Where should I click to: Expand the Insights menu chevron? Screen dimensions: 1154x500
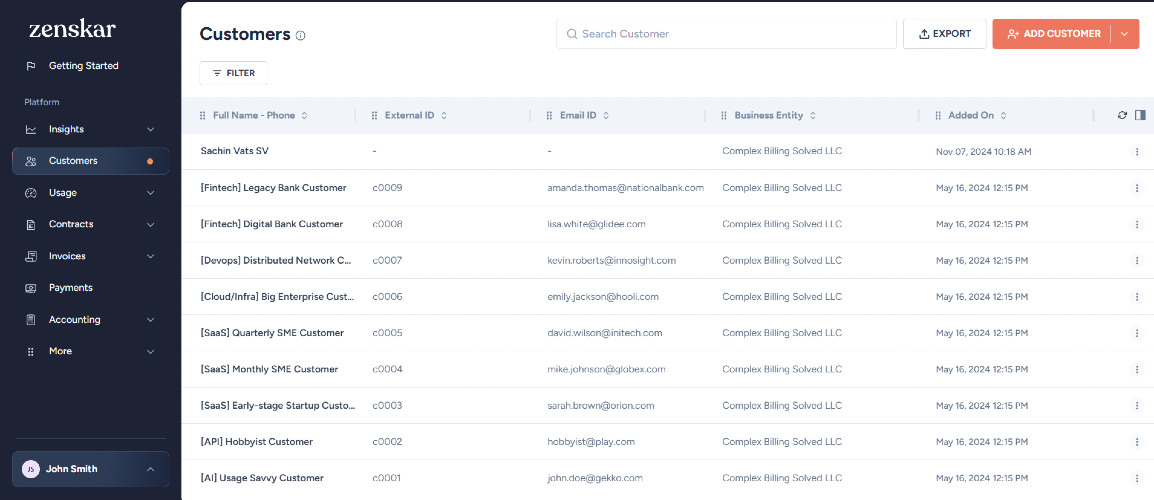tap(151, 130)
